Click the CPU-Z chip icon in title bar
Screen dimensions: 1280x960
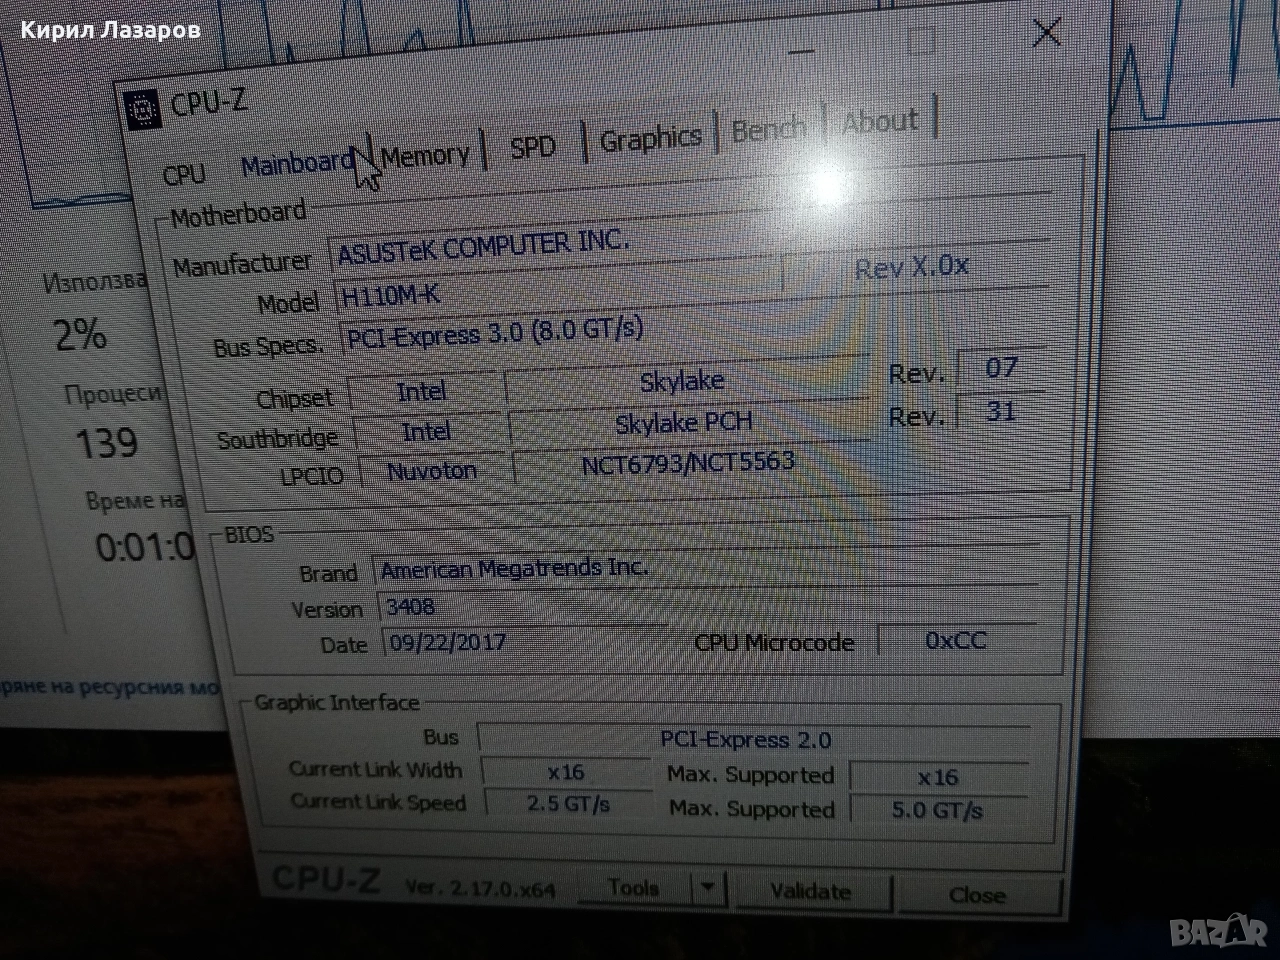[144, 109]
